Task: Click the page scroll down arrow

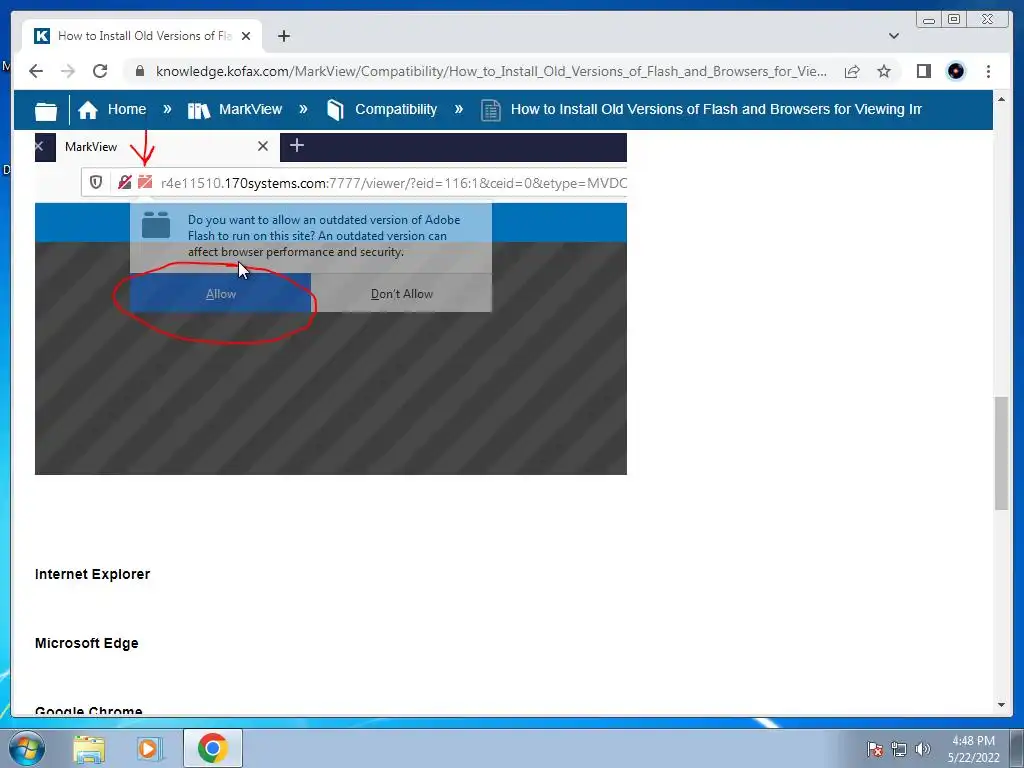Action: point(1001,705)
